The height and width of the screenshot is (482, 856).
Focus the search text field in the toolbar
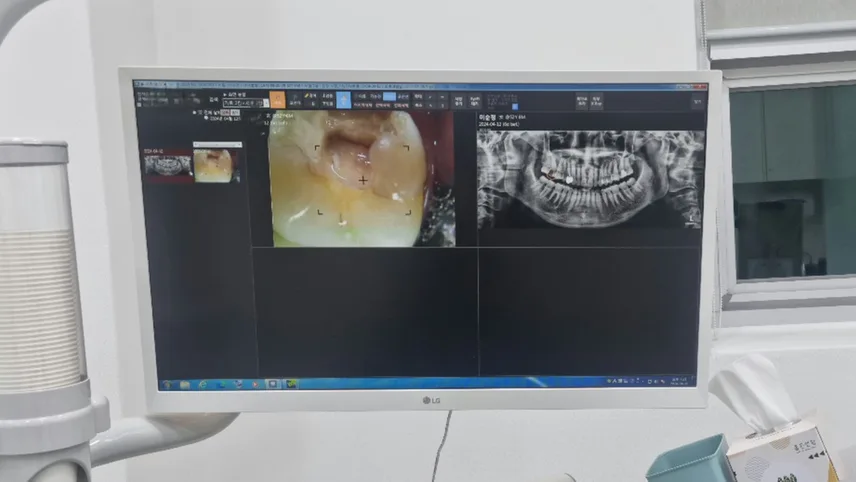(x=243, y=103)
